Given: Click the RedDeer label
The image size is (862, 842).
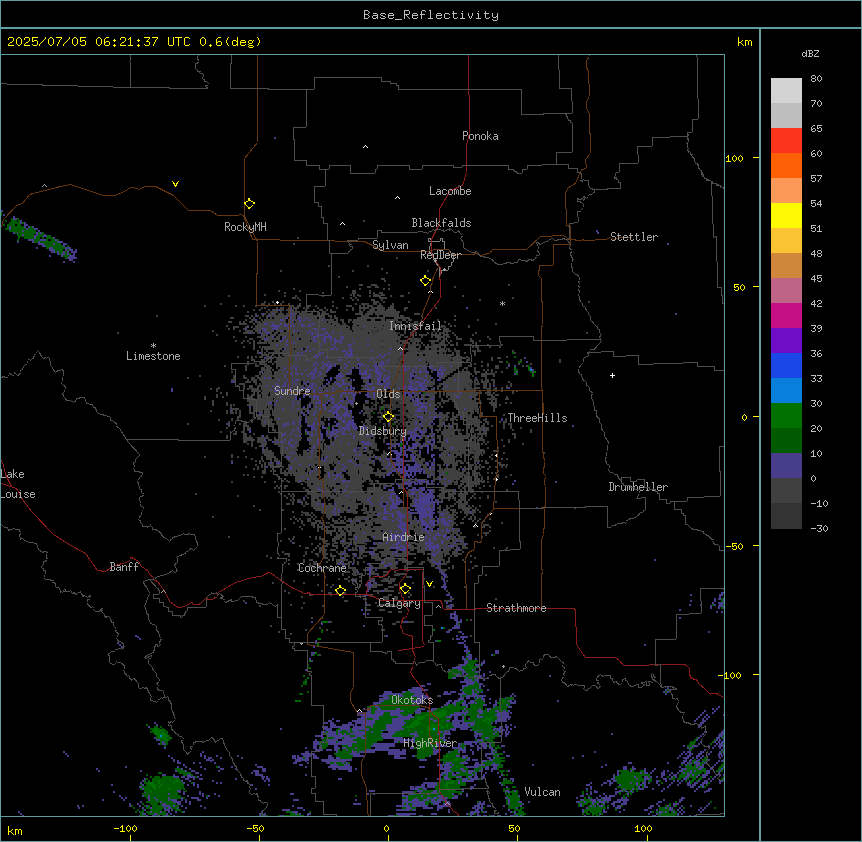Looking at the screenshot, I should 440,255.
